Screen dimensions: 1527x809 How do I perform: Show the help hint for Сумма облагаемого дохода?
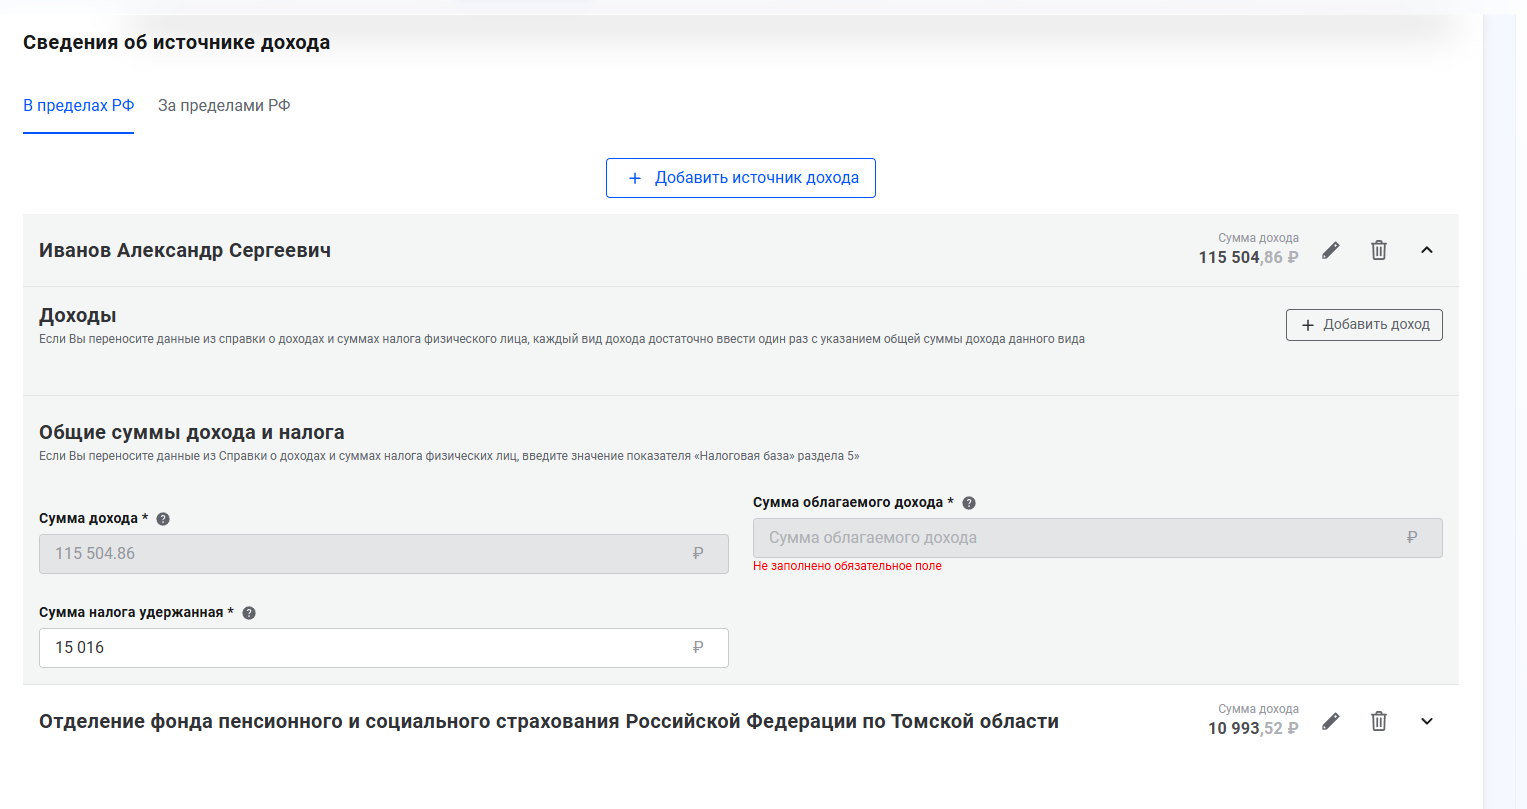[x=968, y=503]
